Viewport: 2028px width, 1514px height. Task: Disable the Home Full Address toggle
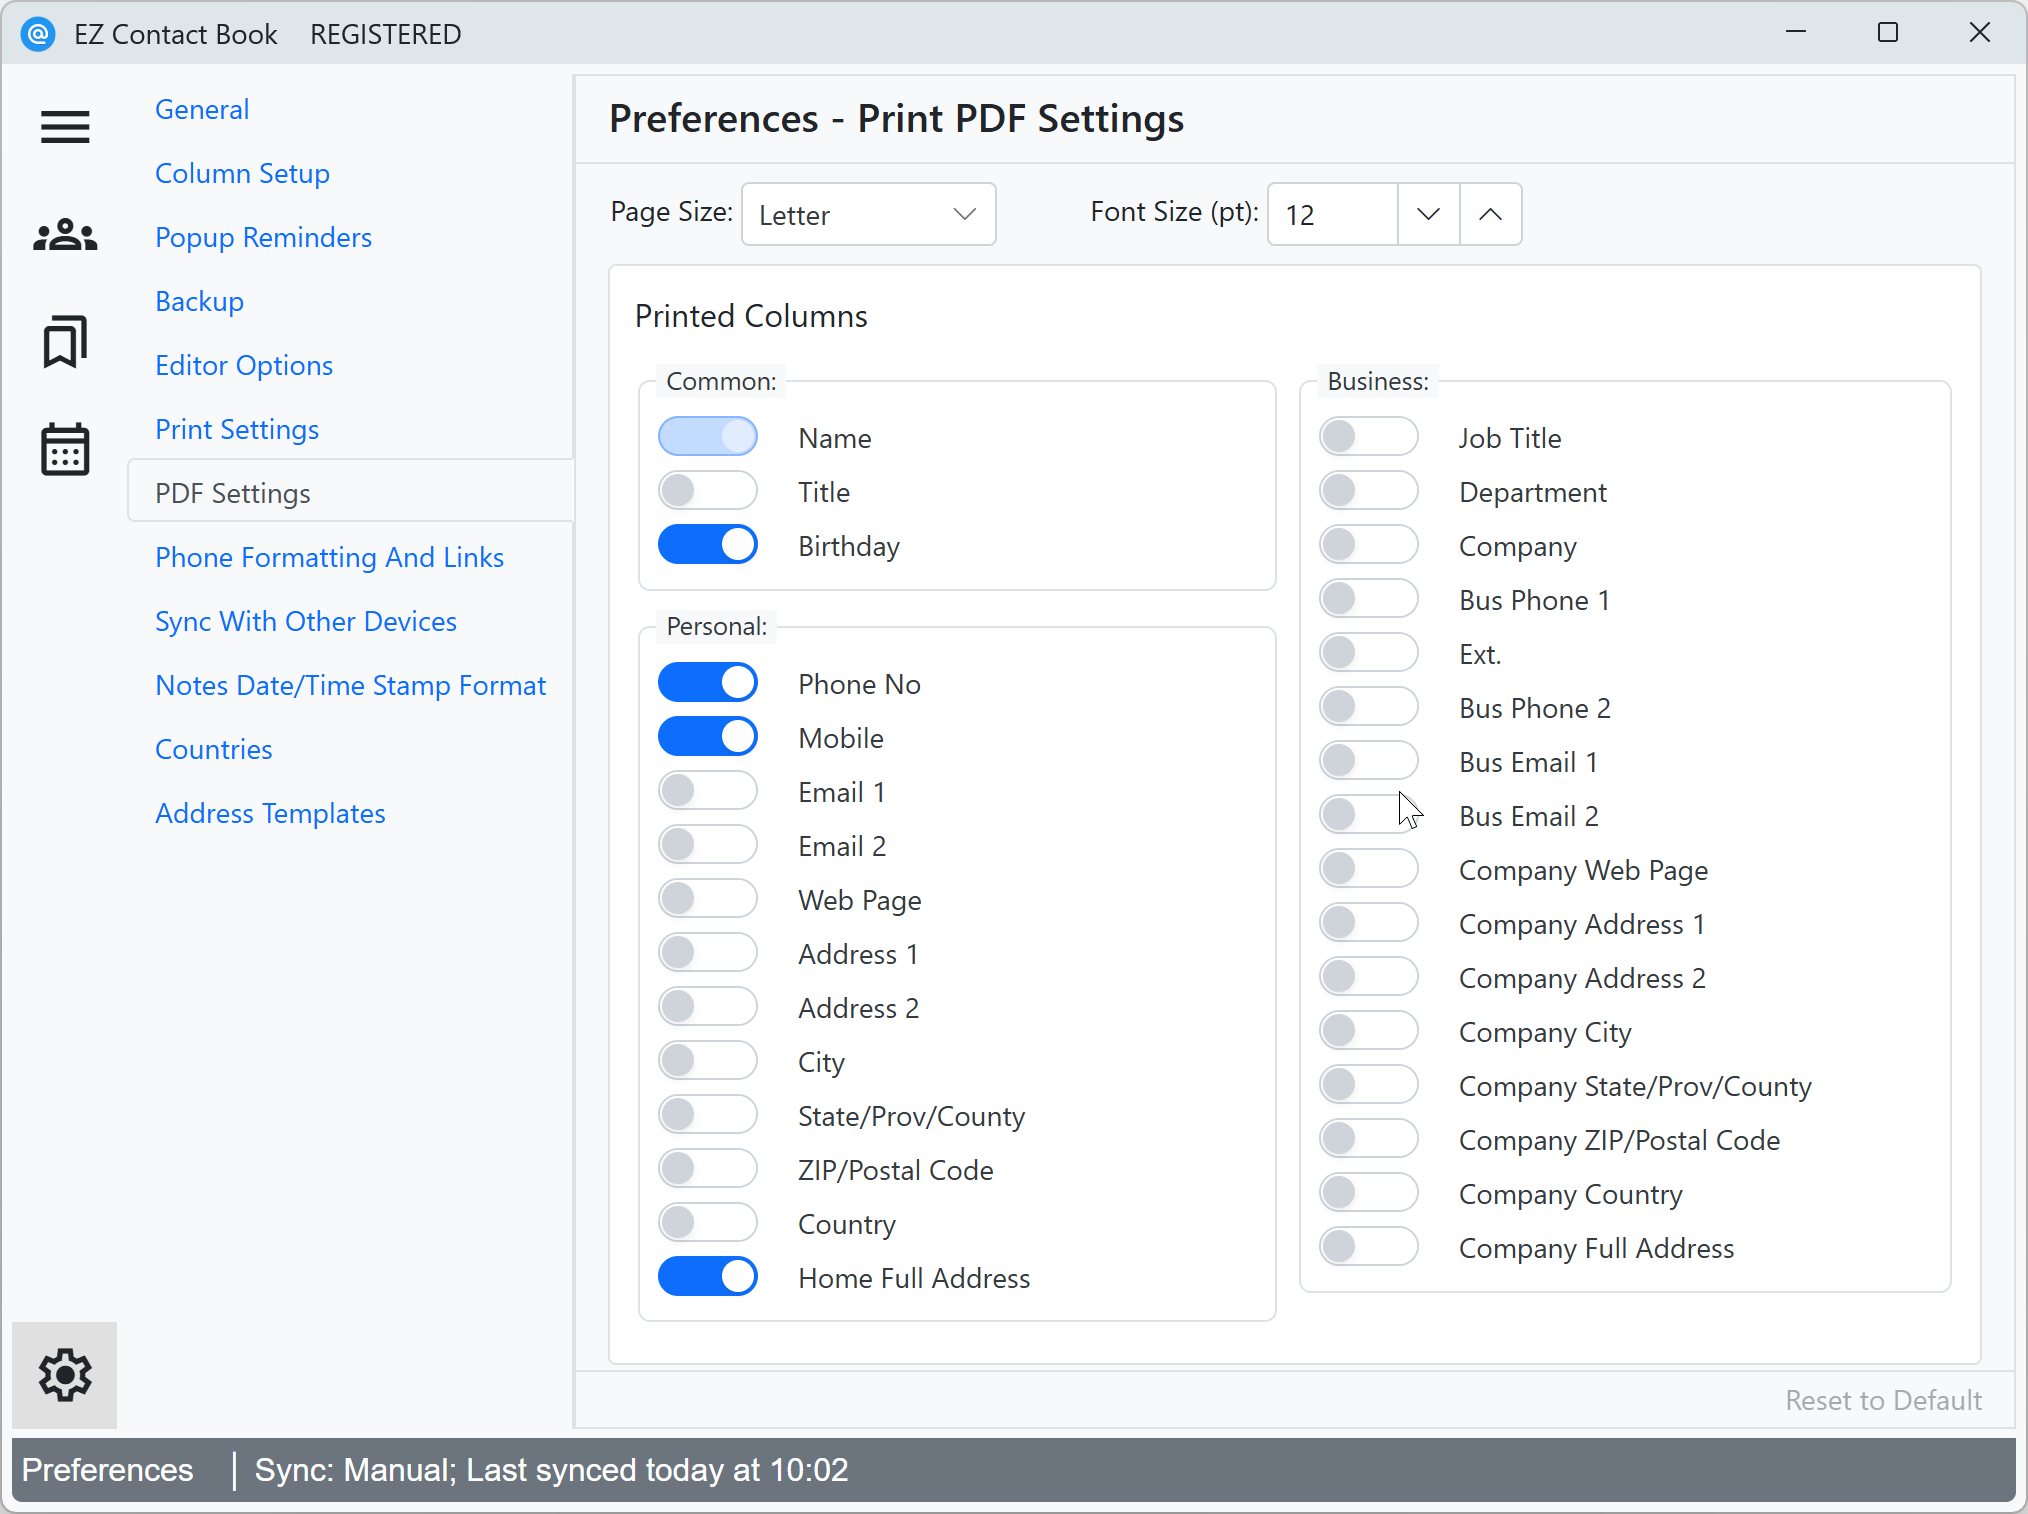(708, 1277)
